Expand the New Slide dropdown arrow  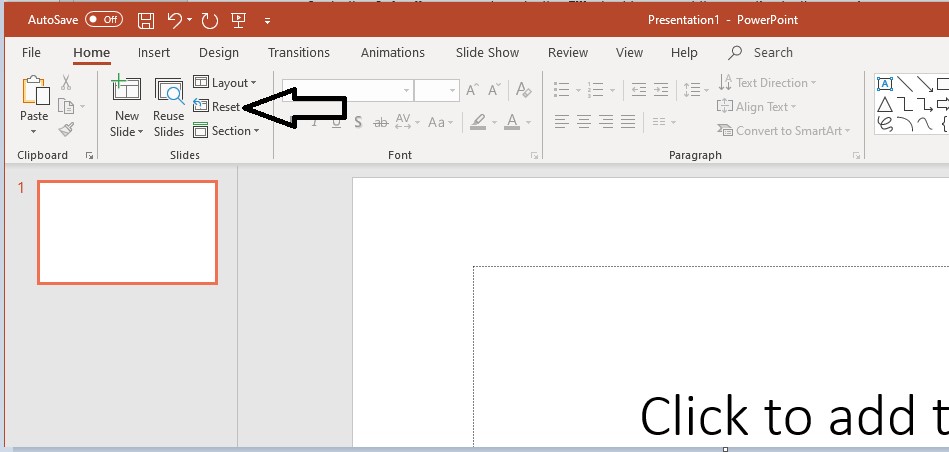(x=140, y=132)
